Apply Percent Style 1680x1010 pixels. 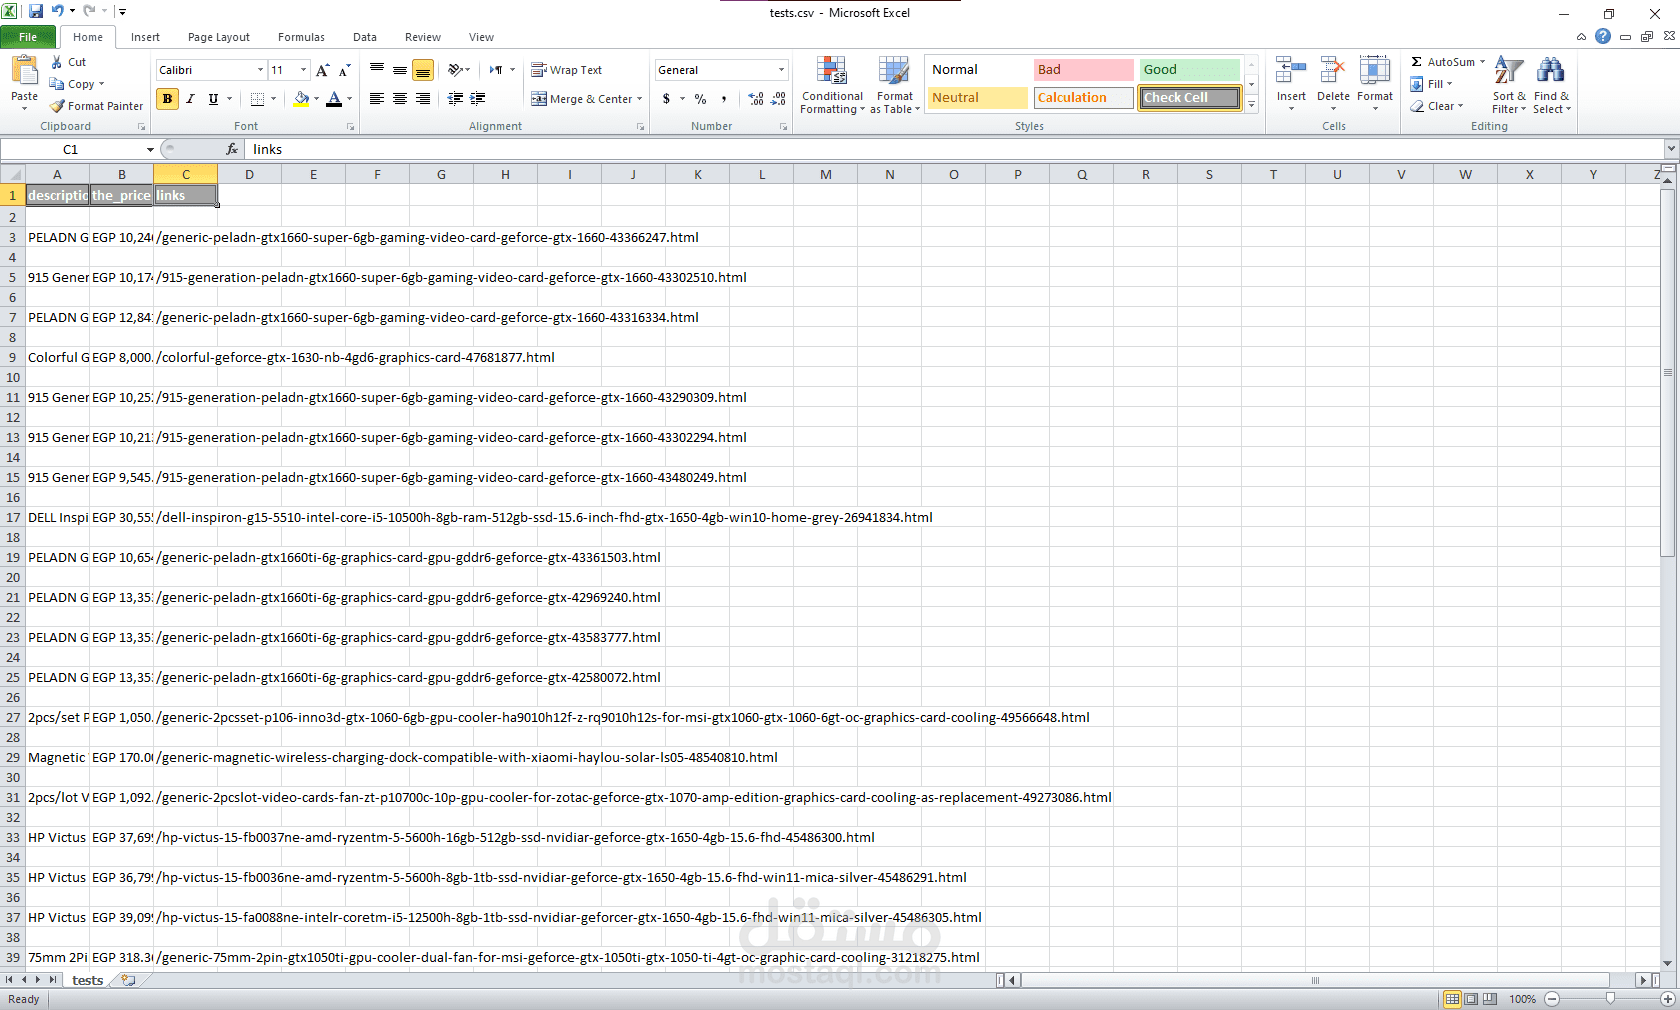tap(700, 99)
